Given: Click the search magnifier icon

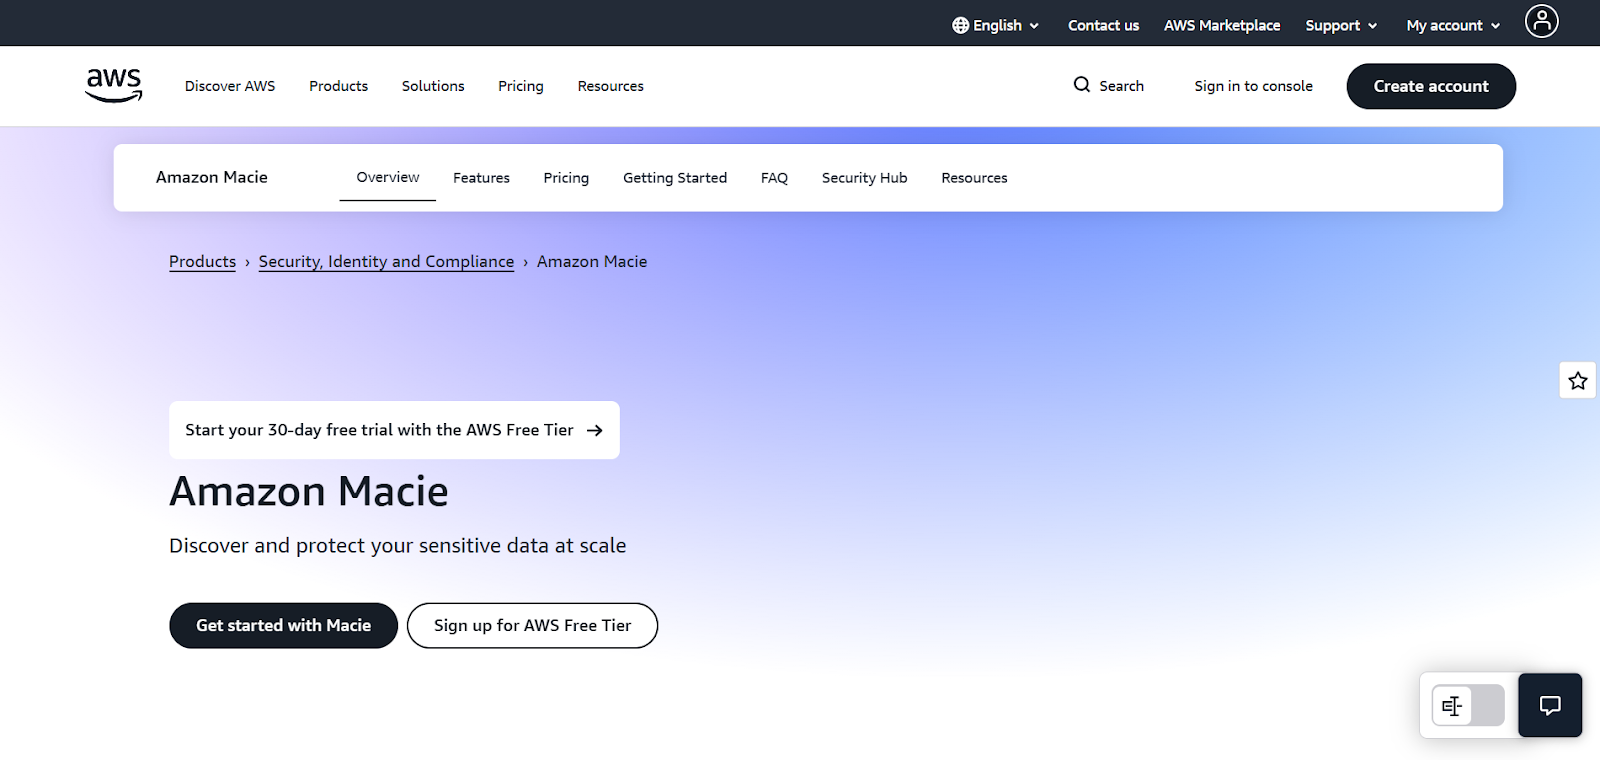Looking at the screenshot, I should (1082, 85).
